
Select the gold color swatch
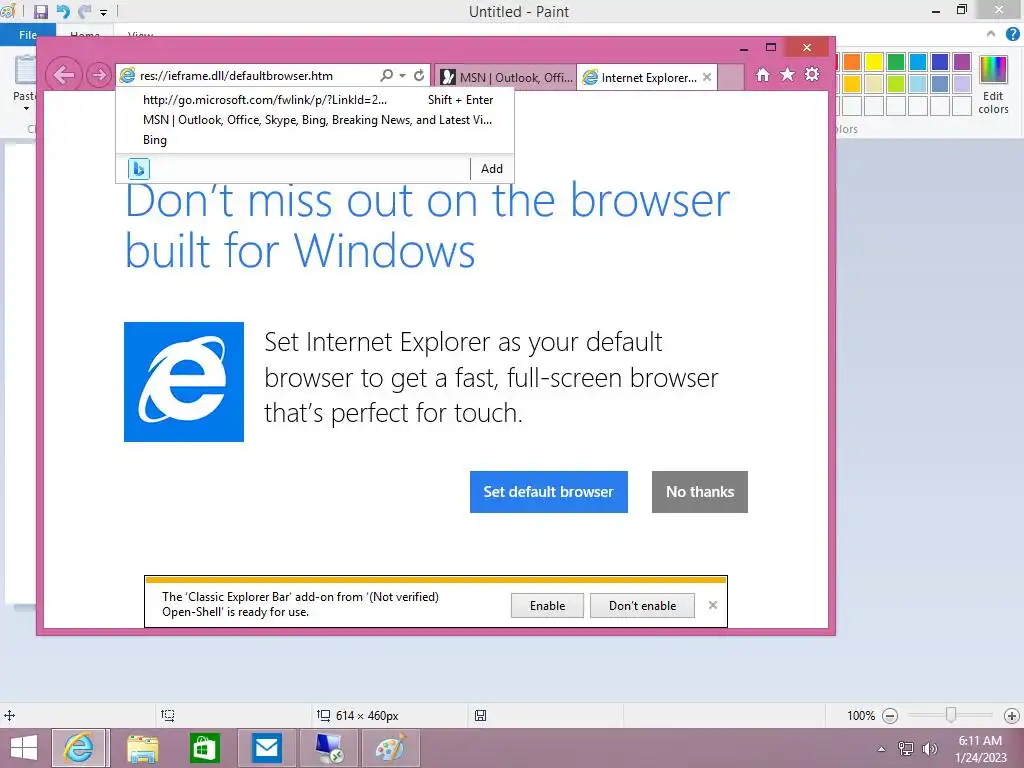coord(852,84)
